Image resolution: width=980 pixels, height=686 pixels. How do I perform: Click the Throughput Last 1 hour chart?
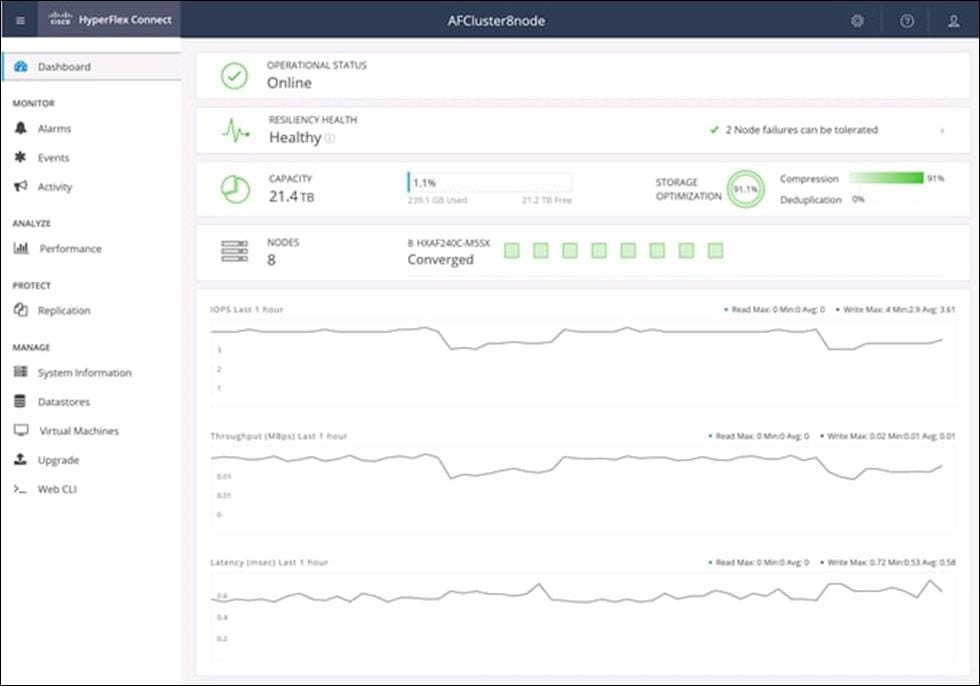[x=582, y=490]
